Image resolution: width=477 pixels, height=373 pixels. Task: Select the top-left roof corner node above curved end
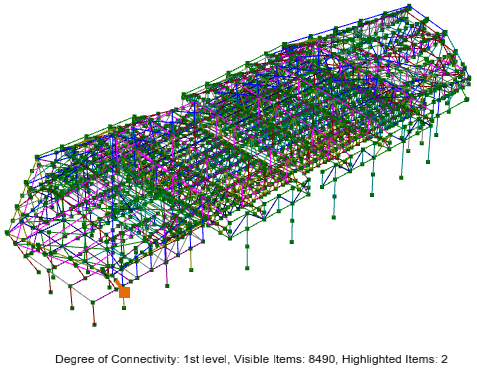pos(37,157)
